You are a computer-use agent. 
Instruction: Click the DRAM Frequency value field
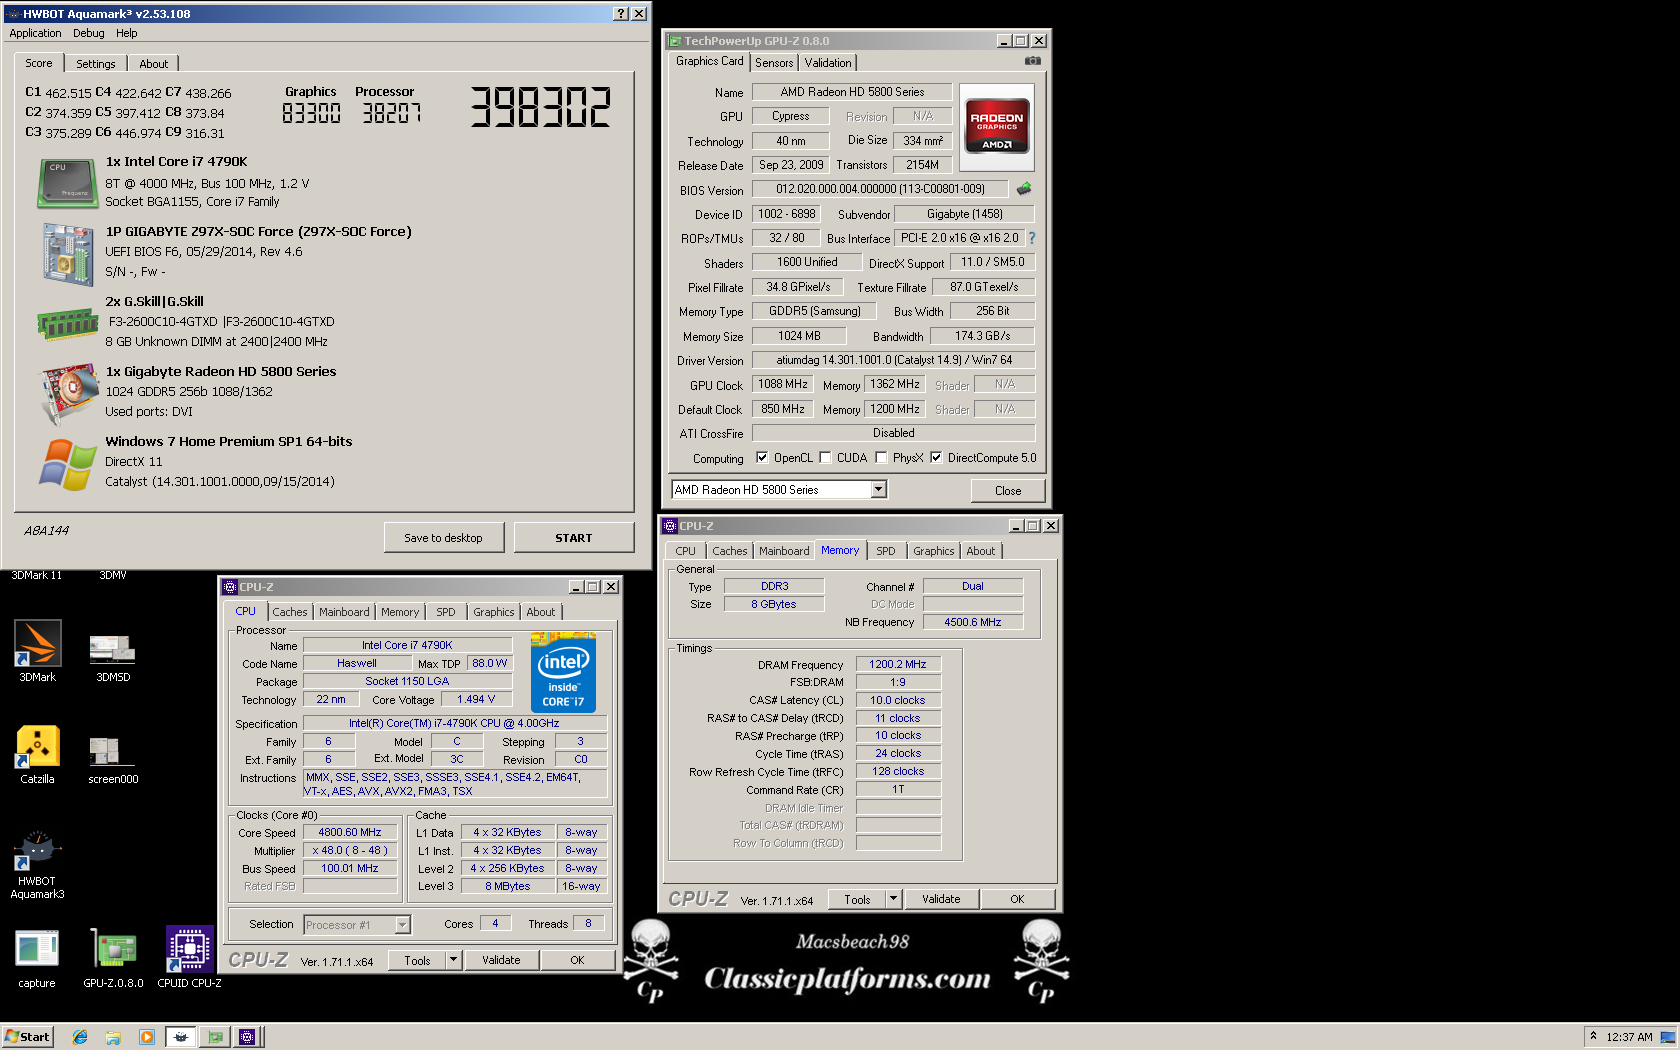click(898, 664)
